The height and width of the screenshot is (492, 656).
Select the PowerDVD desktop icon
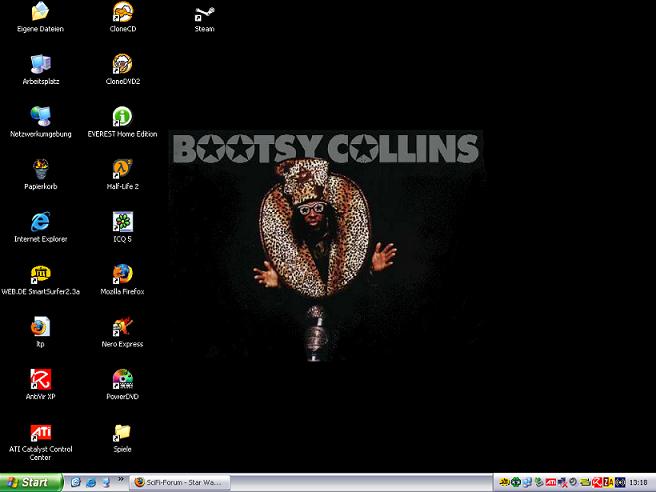123,380
